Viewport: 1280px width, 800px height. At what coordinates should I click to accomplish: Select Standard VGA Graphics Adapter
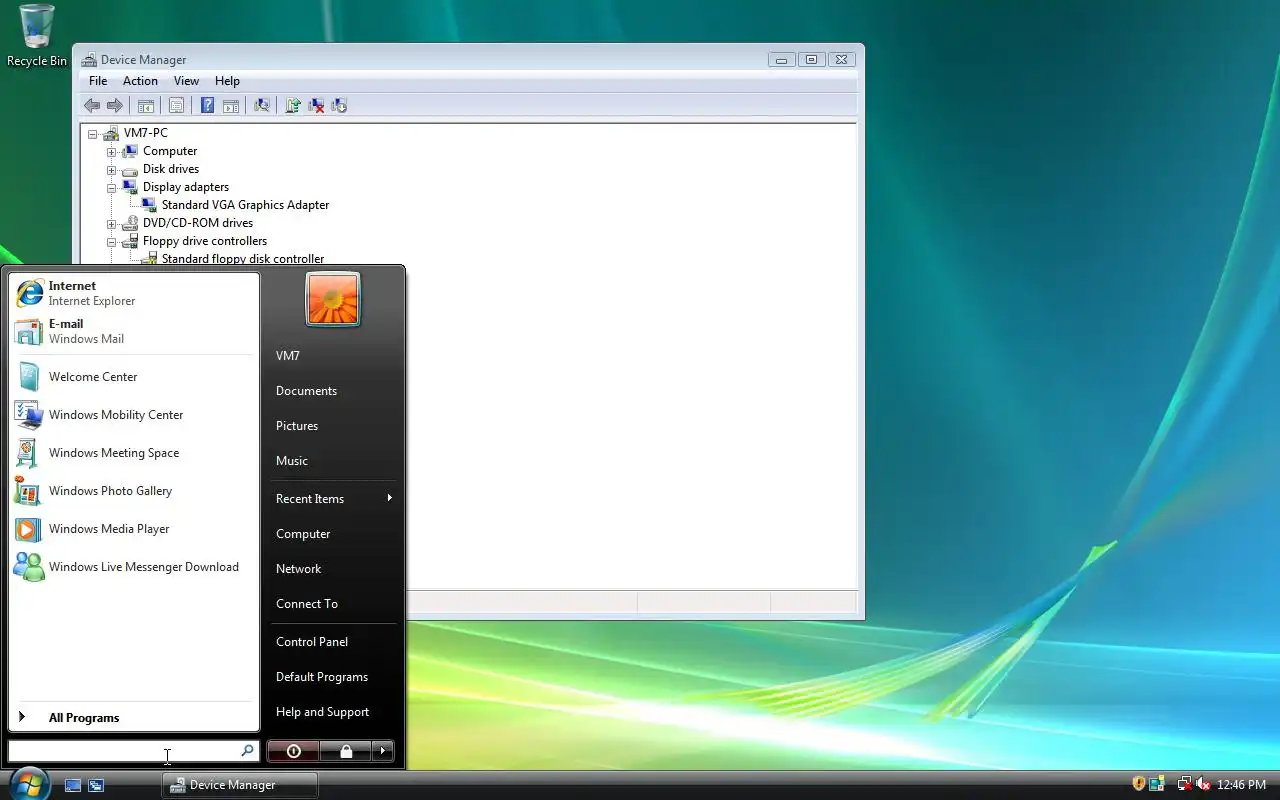(x=245, y=205)
